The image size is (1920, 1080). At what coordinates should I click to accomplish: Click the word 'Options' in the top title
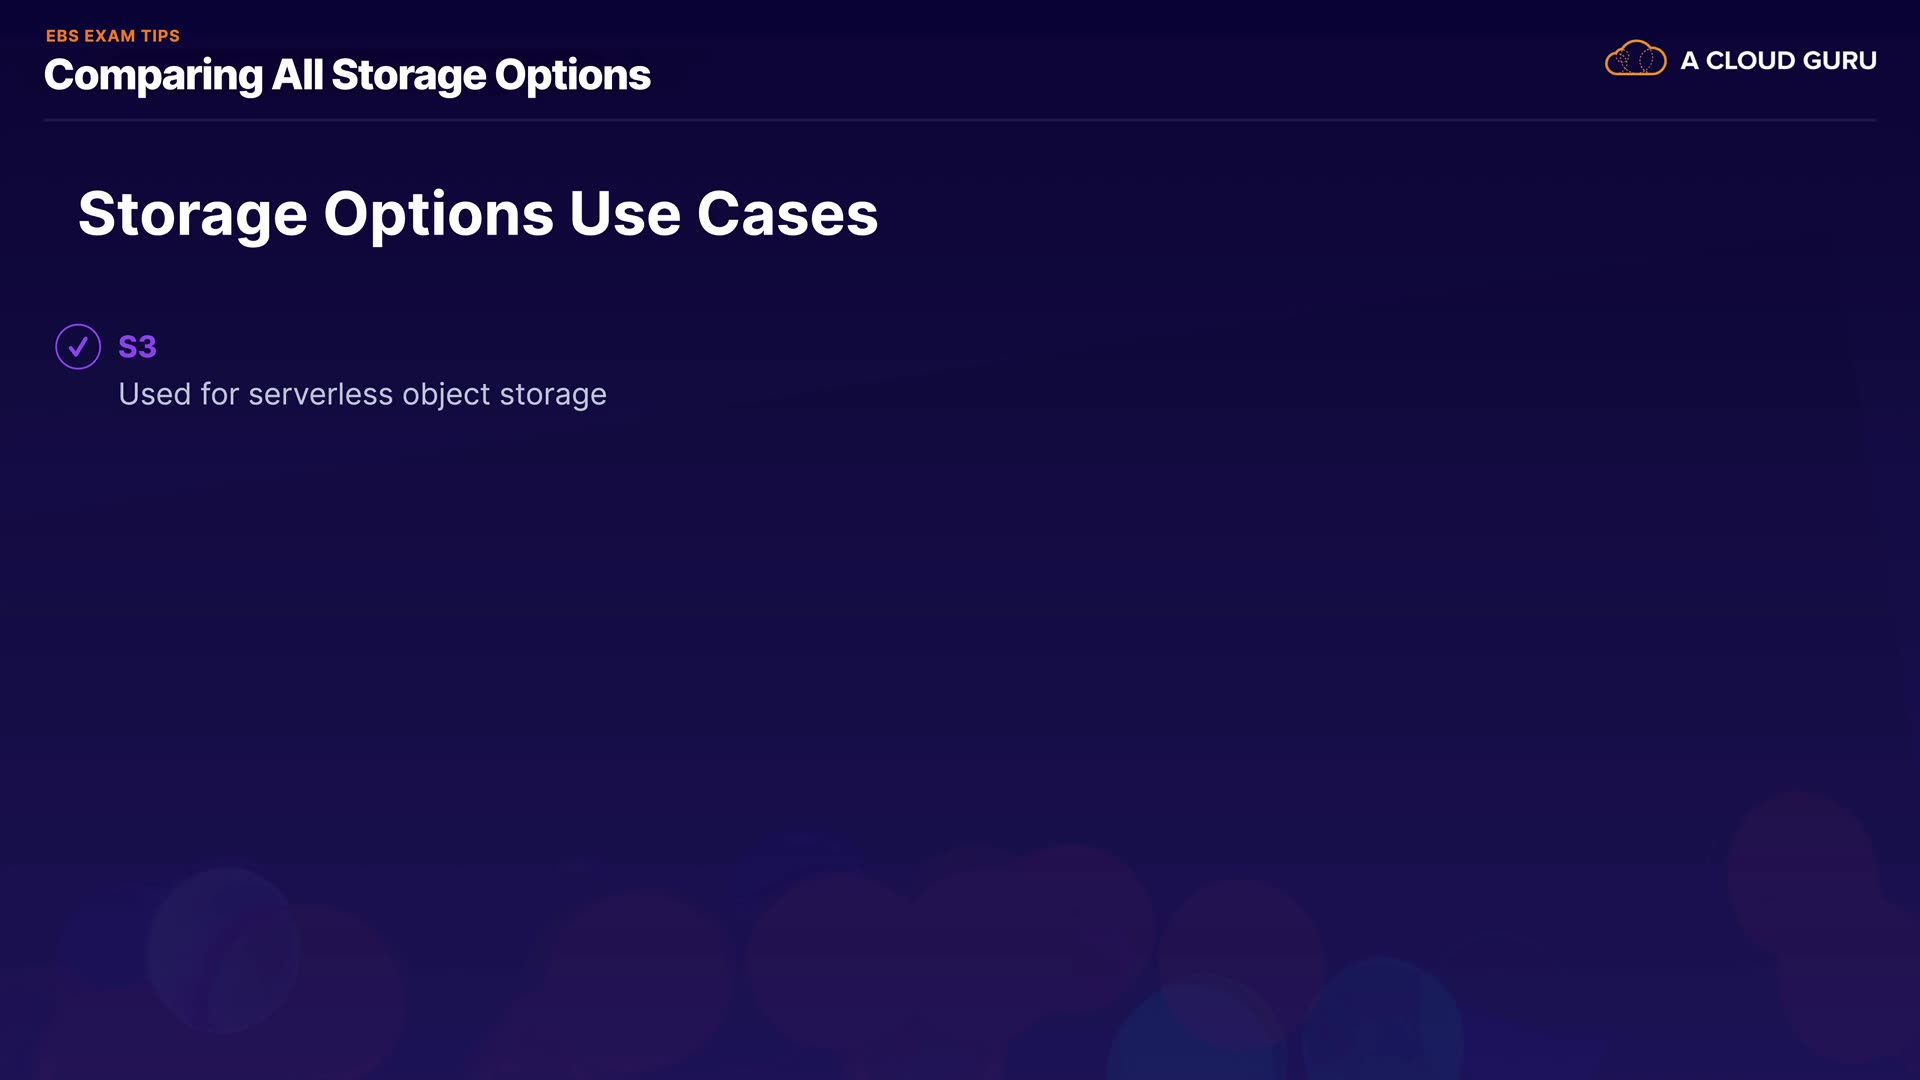(x=572, y=76)
